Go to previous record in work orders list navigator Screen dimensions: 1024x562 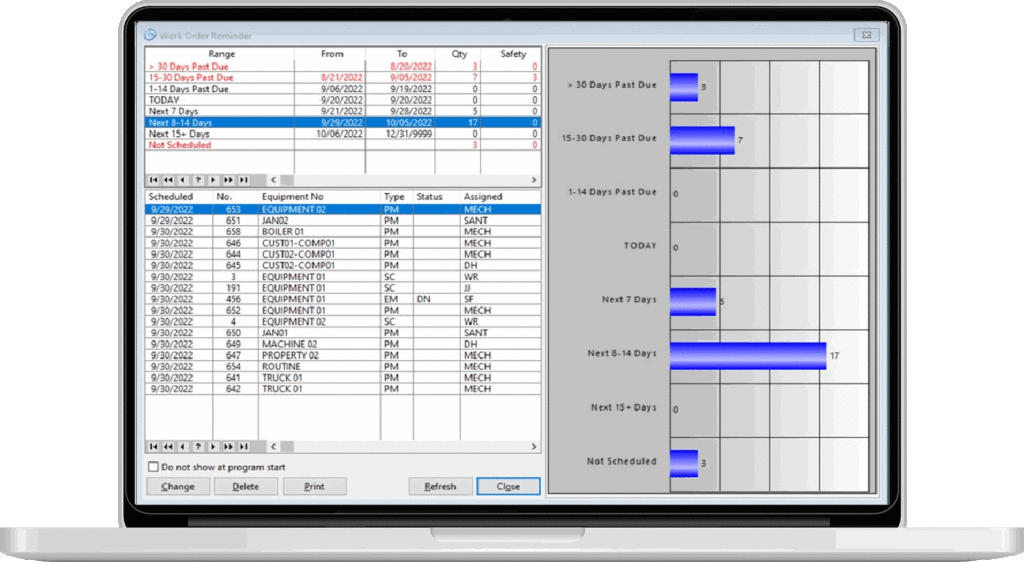click(184, 446)
